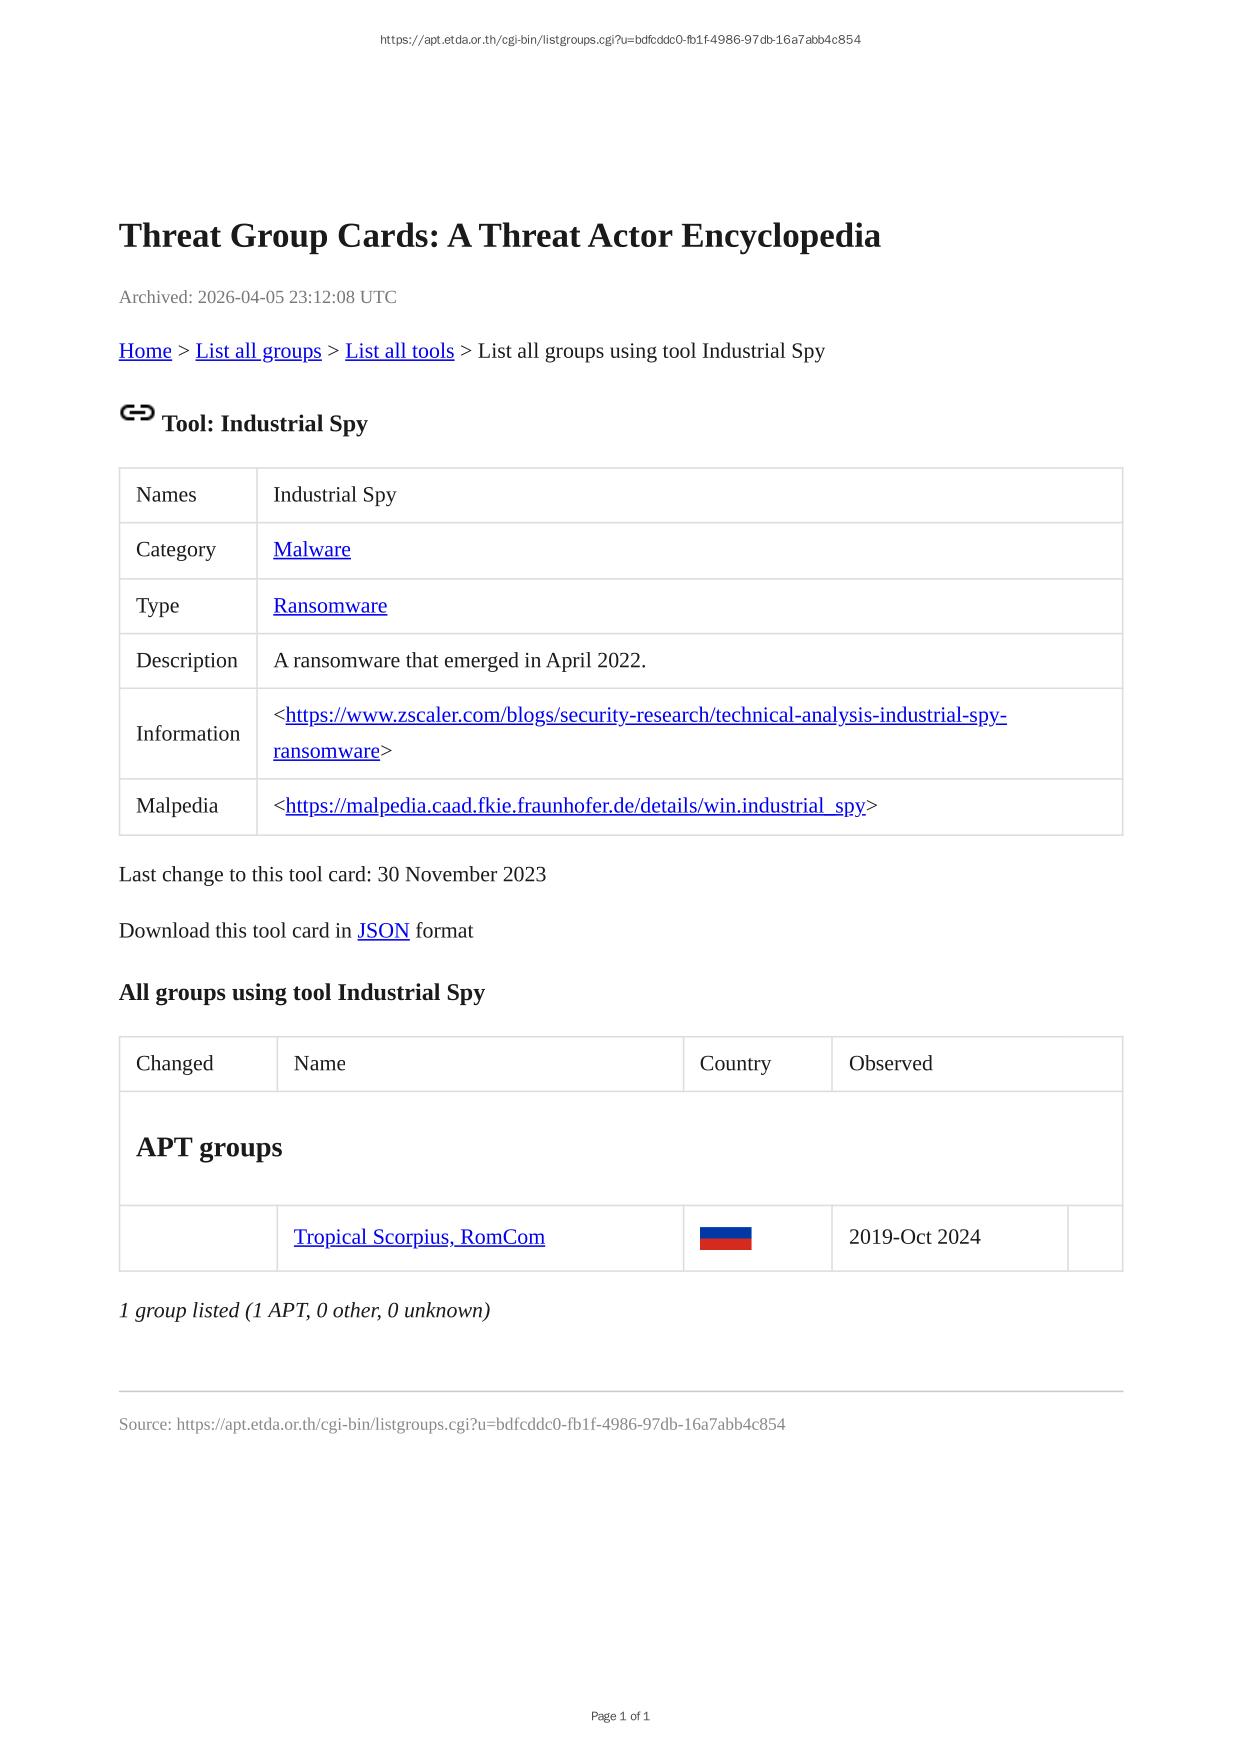Open the List all tools breadcrumb
Image resolution: width=1242 pixels, height=1756 pixels.
point(399,351)
